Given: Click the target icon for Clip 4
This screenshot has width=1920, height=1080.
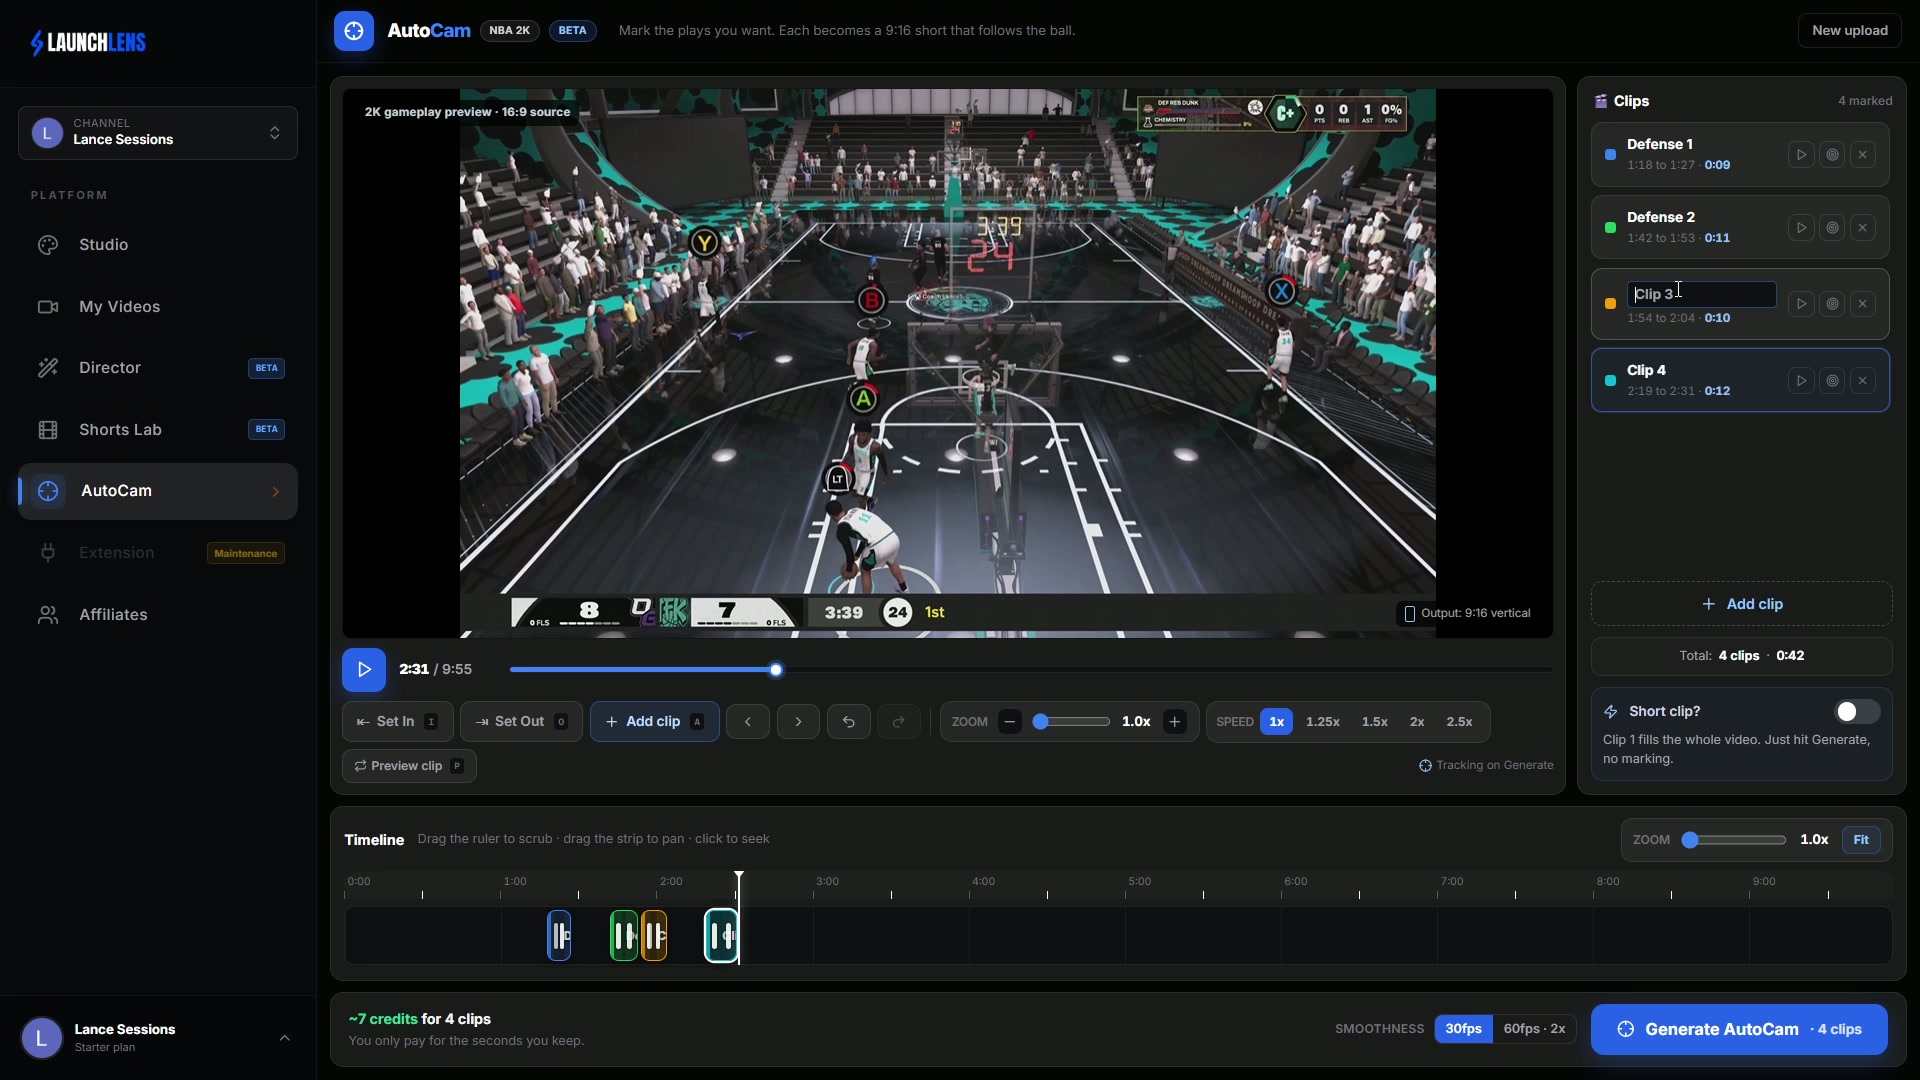Looking at the screenshot, I should 1832,381.
